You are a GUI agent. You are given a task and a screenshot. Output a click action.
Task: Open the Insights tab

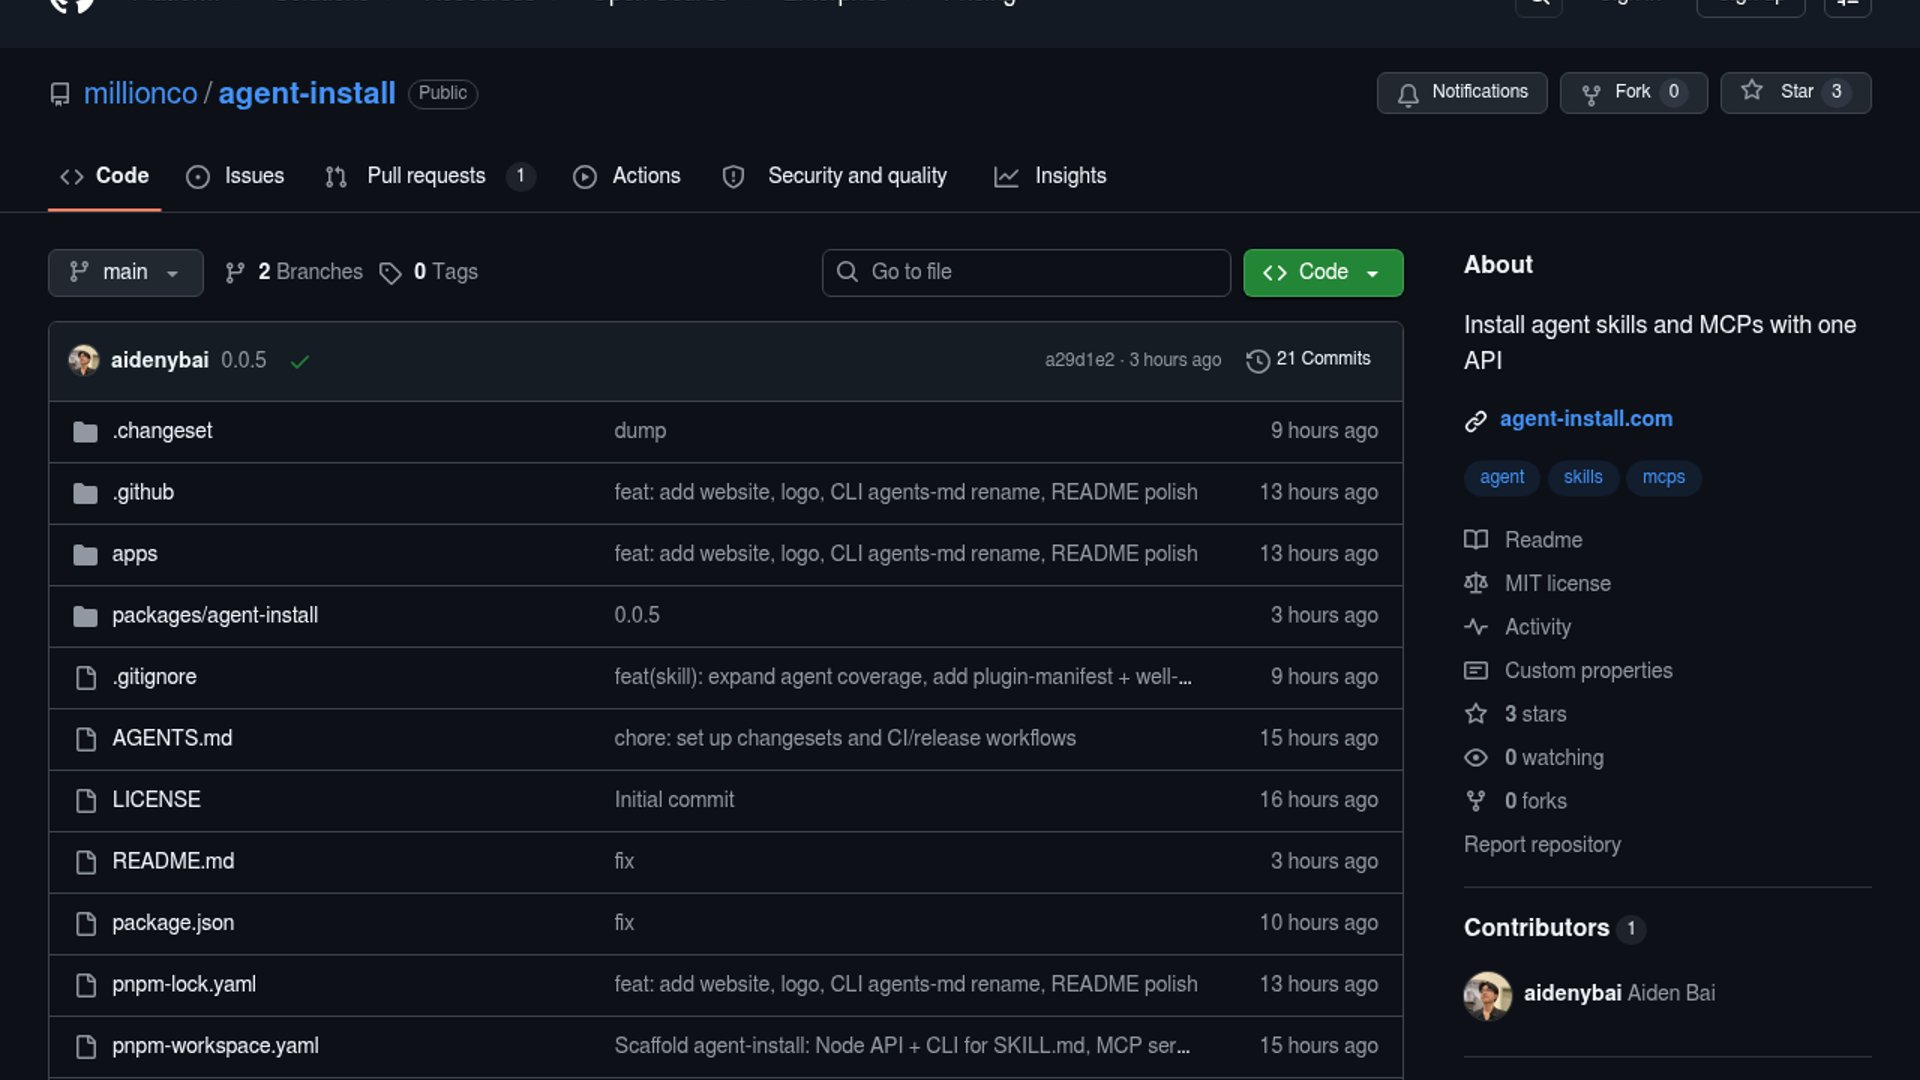1050,176
